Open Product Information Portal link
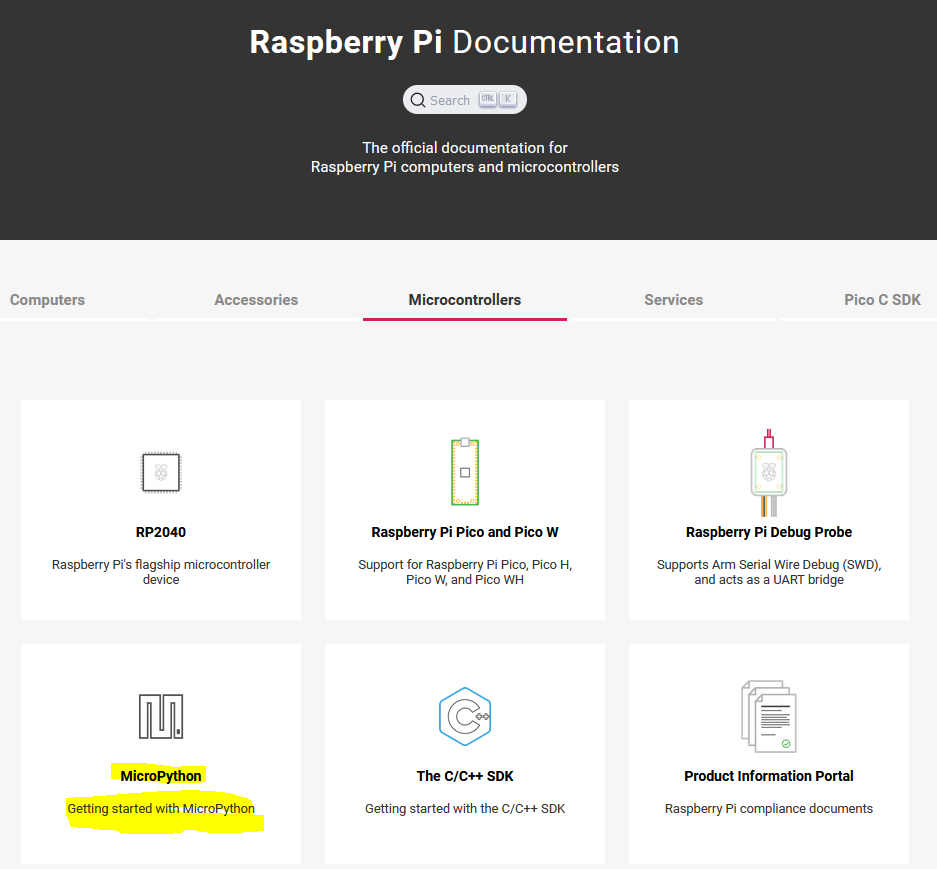 (768, 776)
